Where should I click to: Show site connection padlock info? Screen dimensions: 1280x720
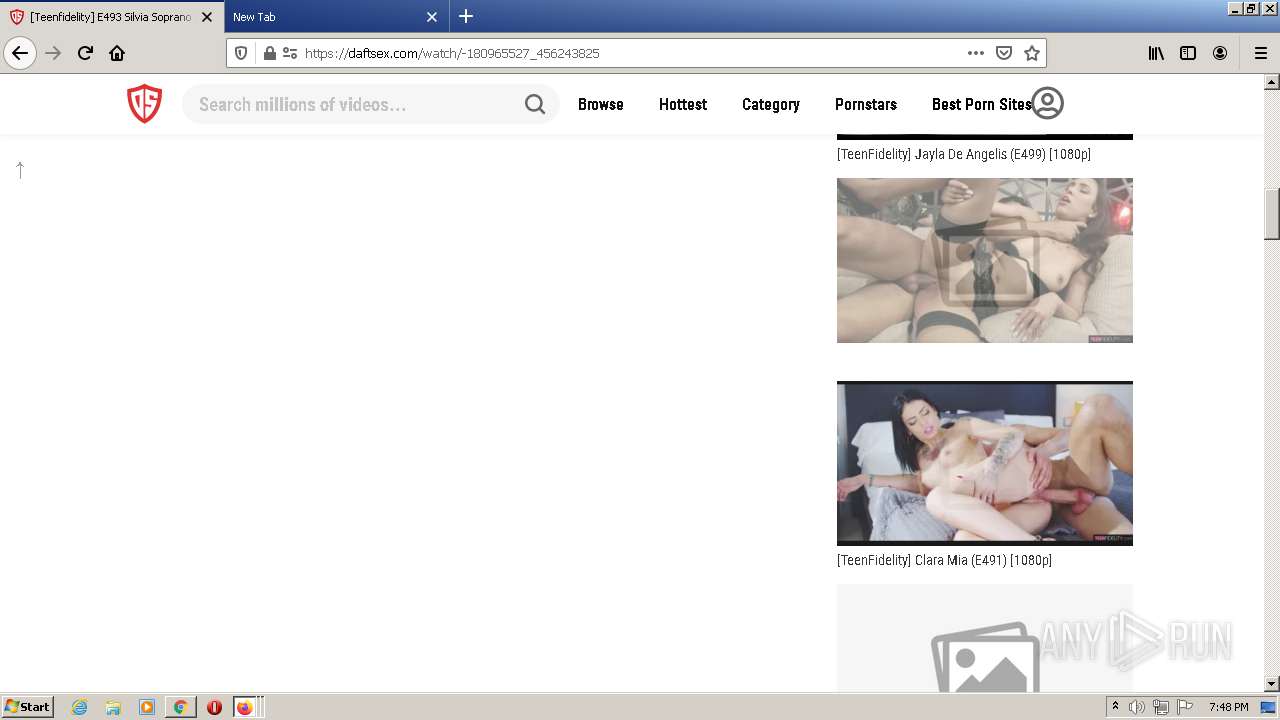(269, 53)
